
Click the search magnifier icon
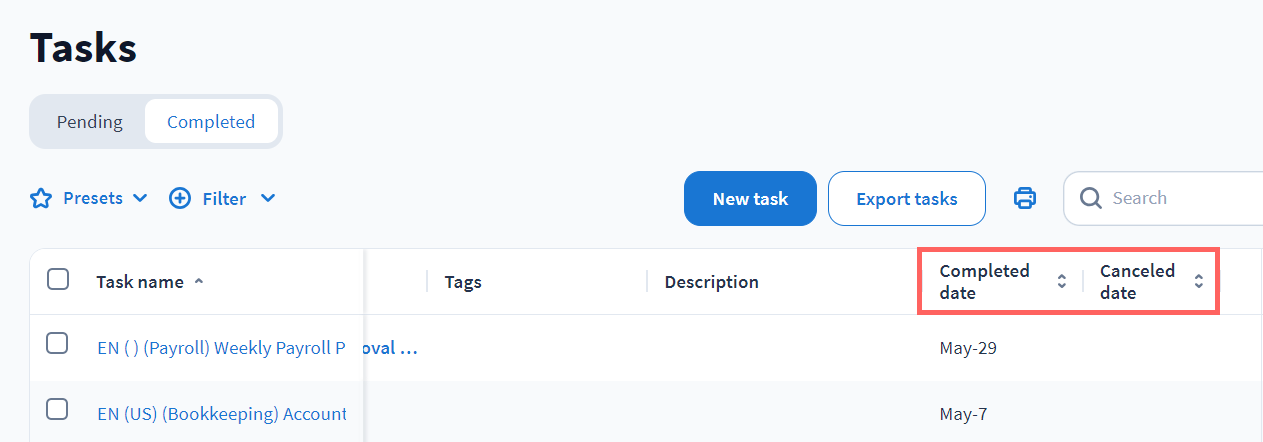click(1090, 198)
